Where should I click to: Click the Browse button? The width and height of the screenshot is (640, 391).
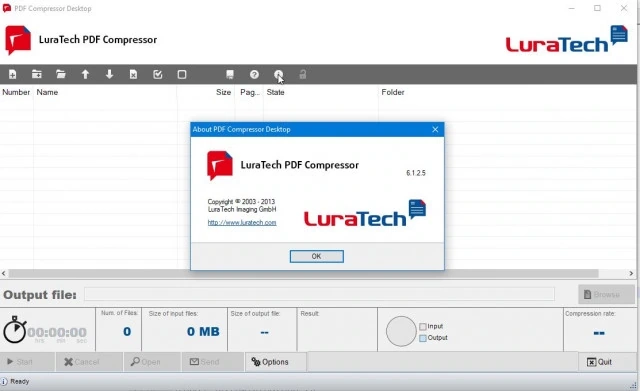[x=607, y=294]
